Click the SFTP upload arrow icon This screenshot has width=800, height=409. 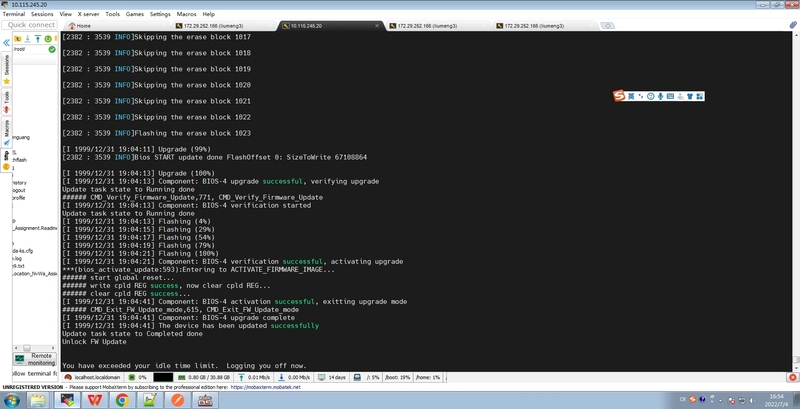(x=38, y=39)
